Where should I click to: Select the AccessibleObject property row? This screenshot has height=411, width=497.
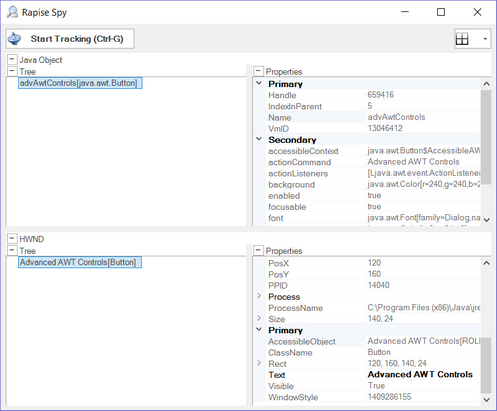[x=373, y=341]
